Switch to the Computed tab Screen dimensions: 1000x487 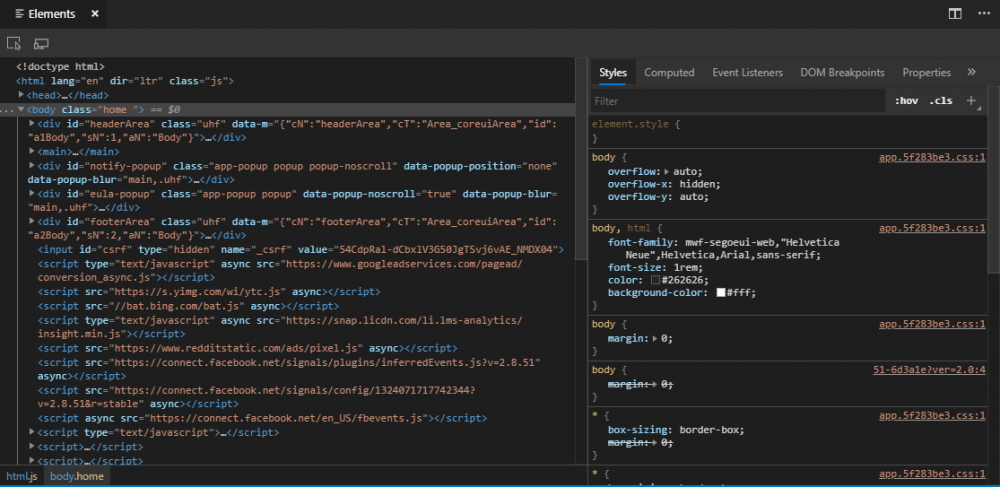(x=669, y=73)
